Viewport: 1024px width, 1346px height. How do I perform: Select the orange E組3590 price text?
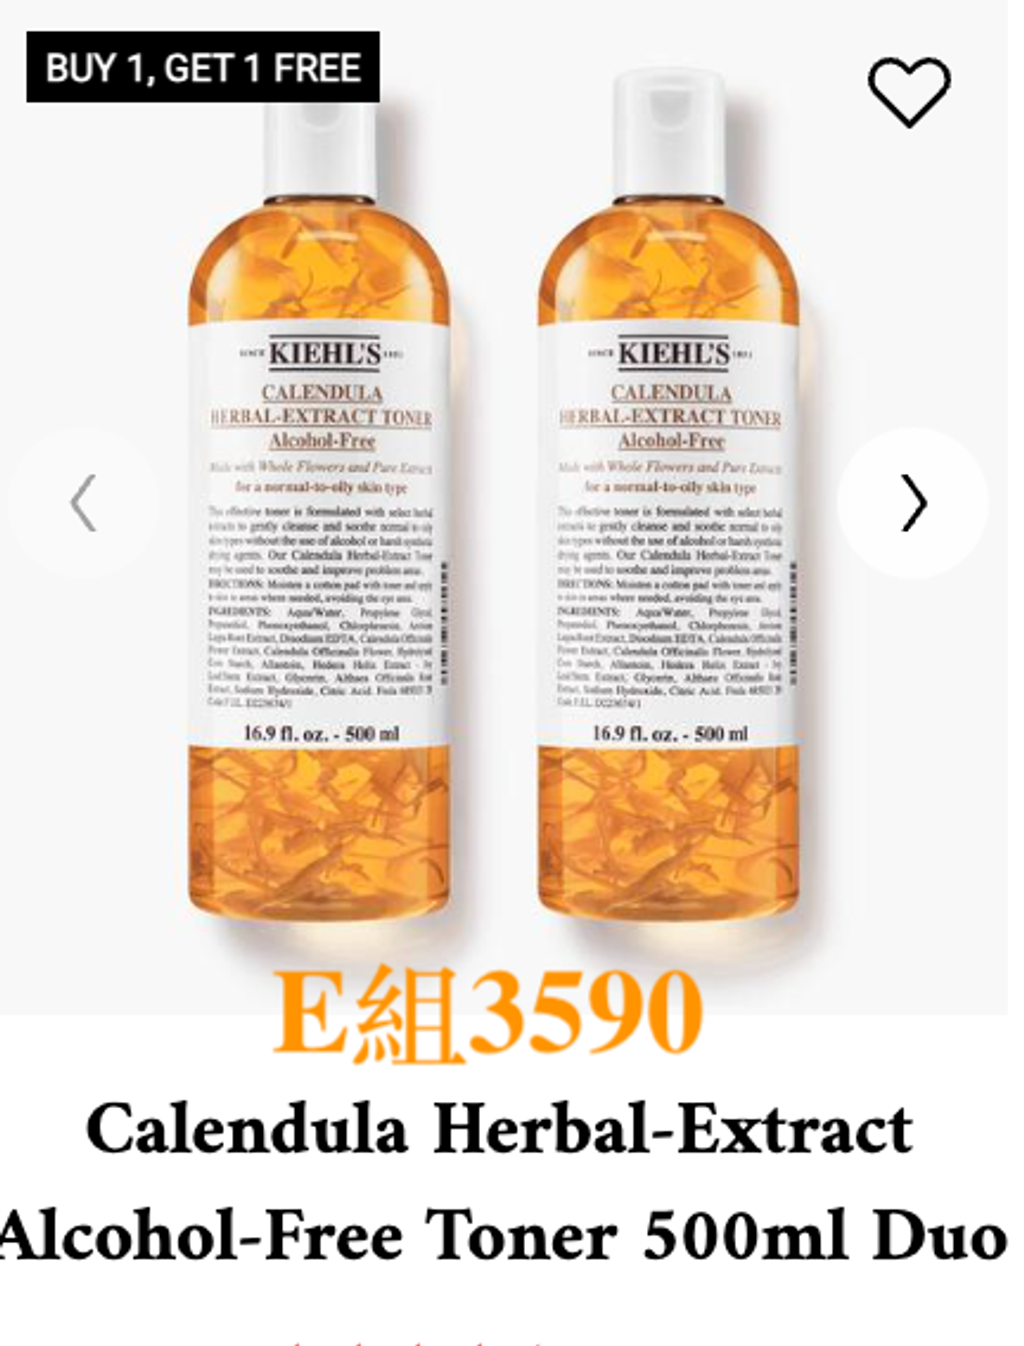[x=487, y=1013]
